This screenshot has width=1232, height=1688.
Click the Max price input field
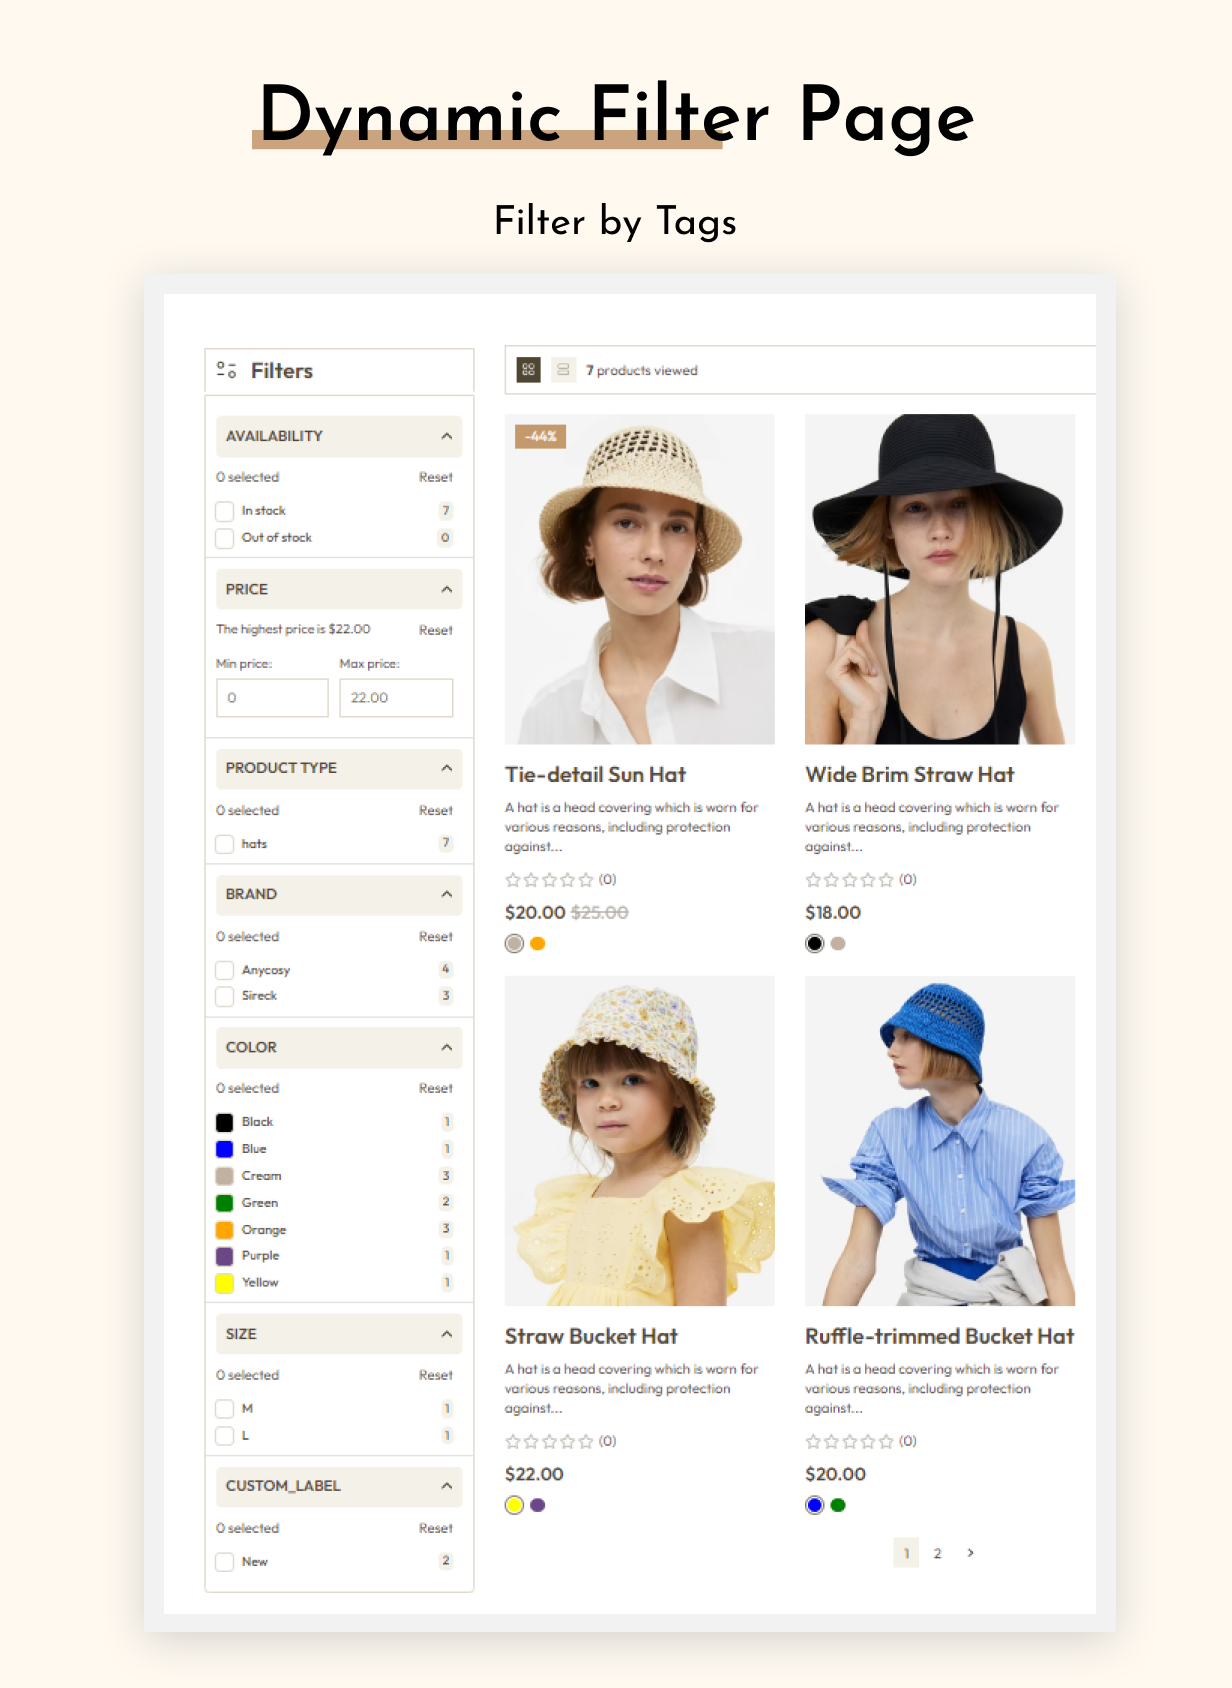coord(396,698)
